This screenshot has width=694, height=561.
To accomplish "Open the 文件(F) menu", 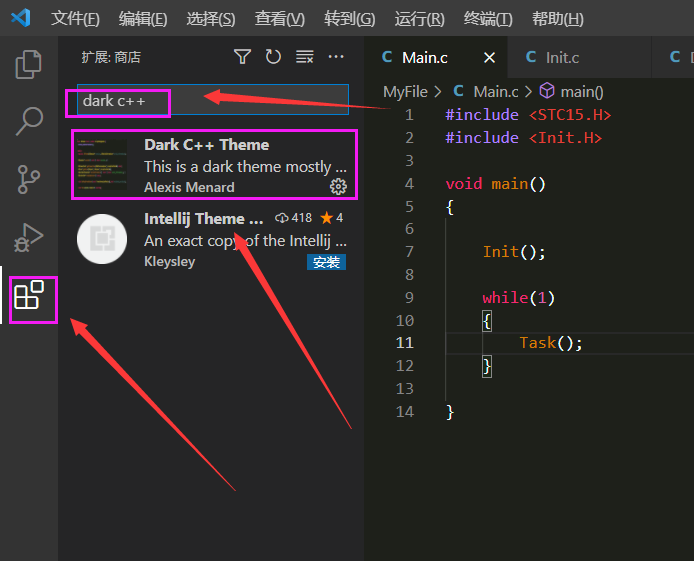I will click(x=75, y=19).
